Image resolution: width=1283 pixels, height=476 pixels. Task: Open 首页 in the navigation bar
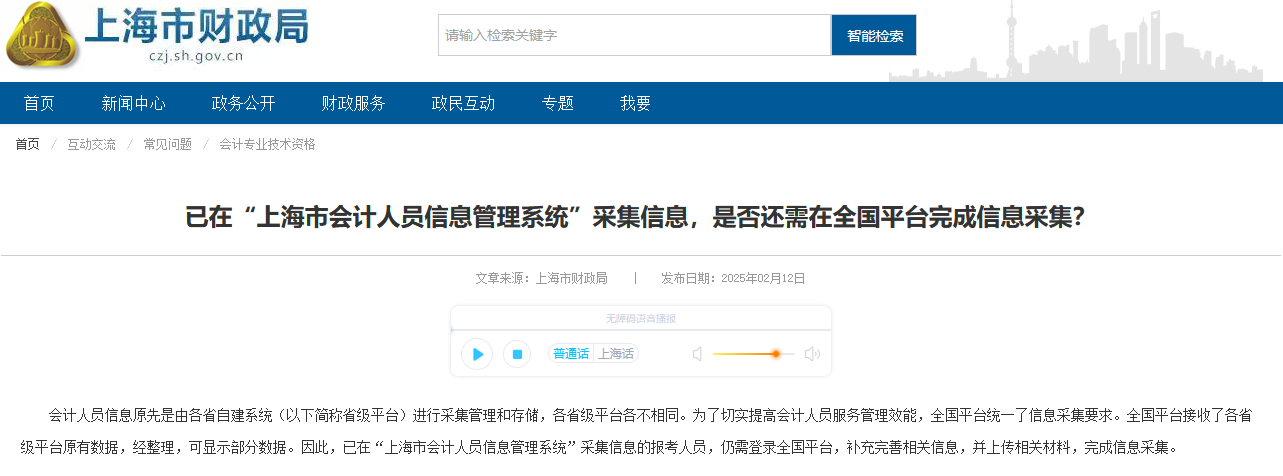tap(39, 103)
